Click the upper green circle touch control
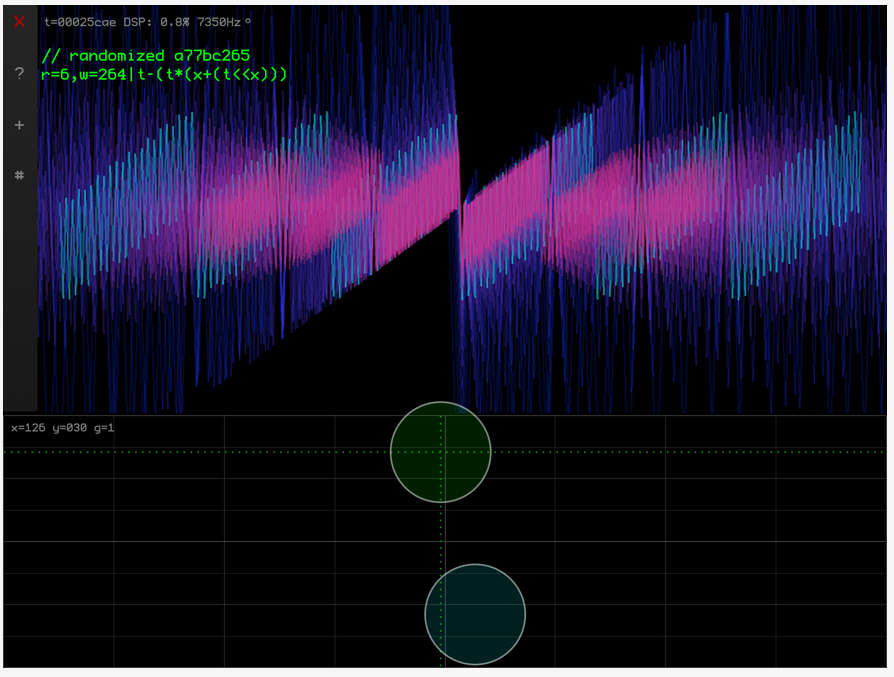The width and height of the screenshot is (894, 677). (x=441, y=452)
